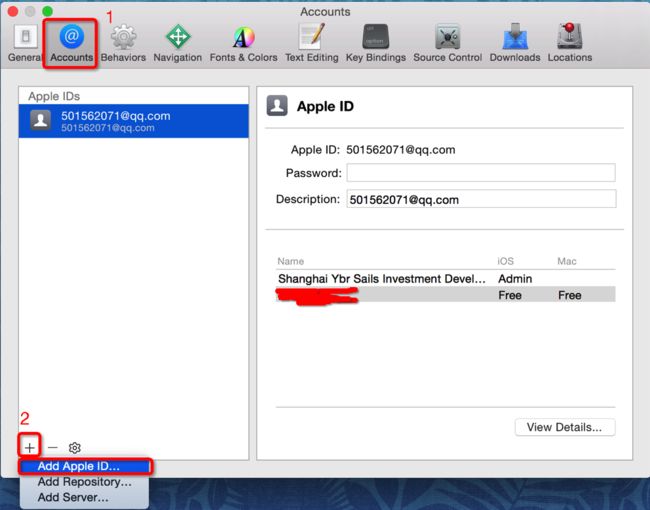Image resolution: width=650 pixels, height=510 pixels.
Task: Open the Downloads preferences pane
Action: click(x=515, y=43)
